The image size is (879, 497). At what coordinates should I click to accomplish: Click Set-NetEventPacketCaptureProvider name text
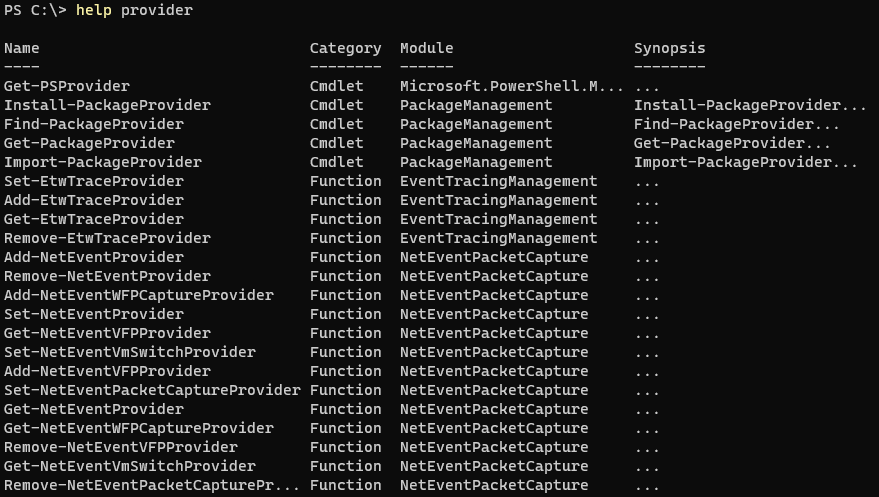[x=152, y=390]
